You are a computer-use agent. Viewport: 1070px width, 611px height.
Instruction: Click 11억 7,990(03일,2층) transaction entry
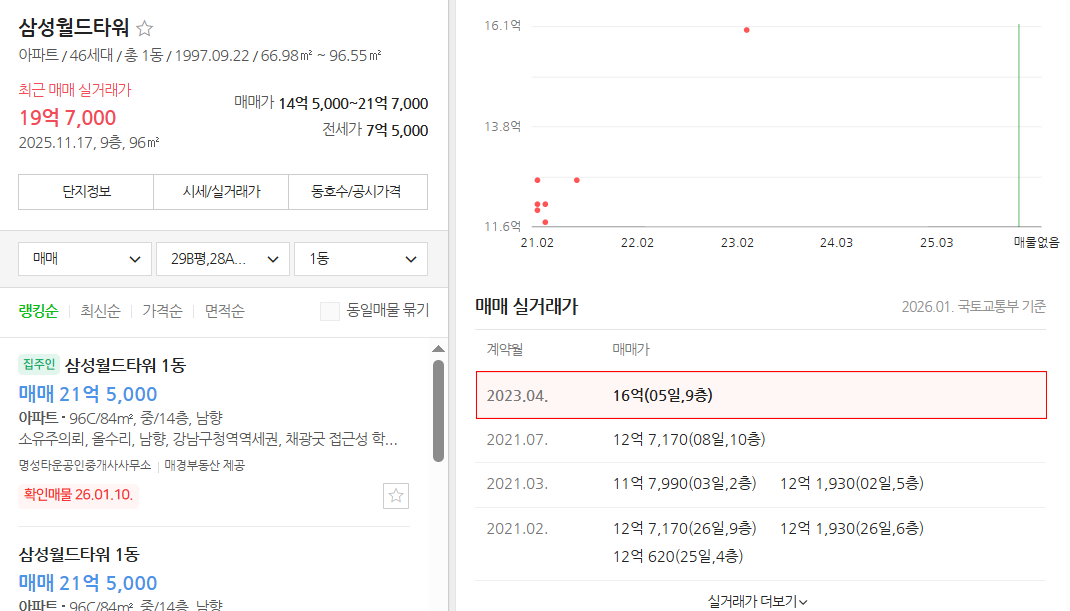[x=684, y=483]
